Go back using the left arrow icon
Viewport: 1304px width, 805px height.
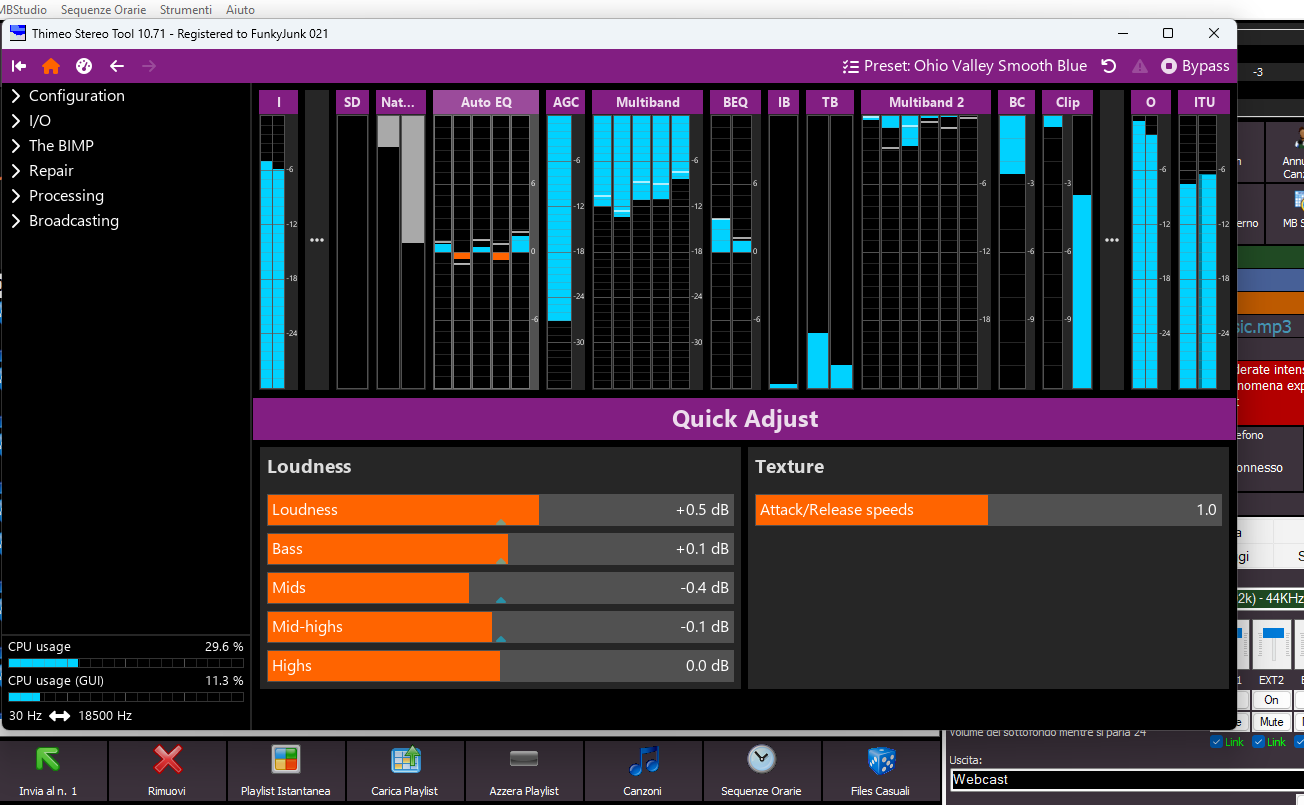(117, 66)
